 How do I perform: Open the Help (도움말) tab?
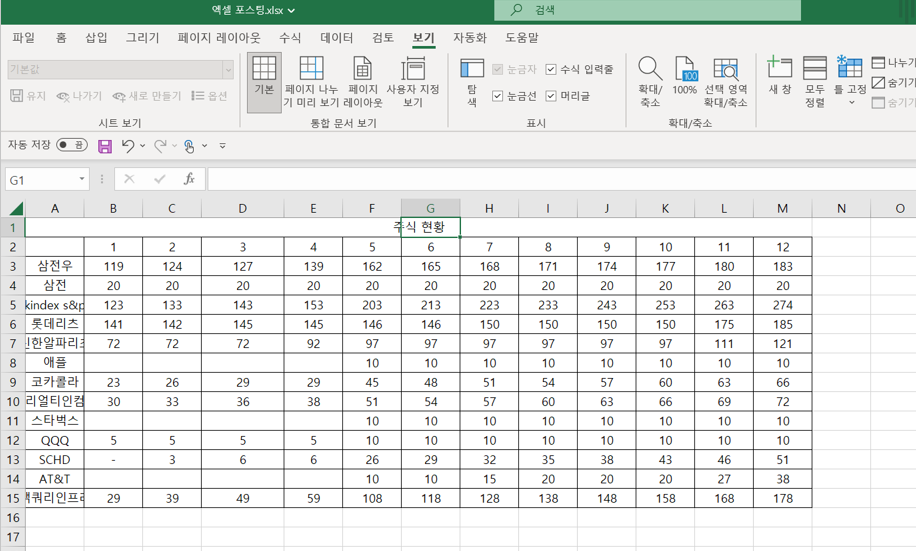[522, 38]
